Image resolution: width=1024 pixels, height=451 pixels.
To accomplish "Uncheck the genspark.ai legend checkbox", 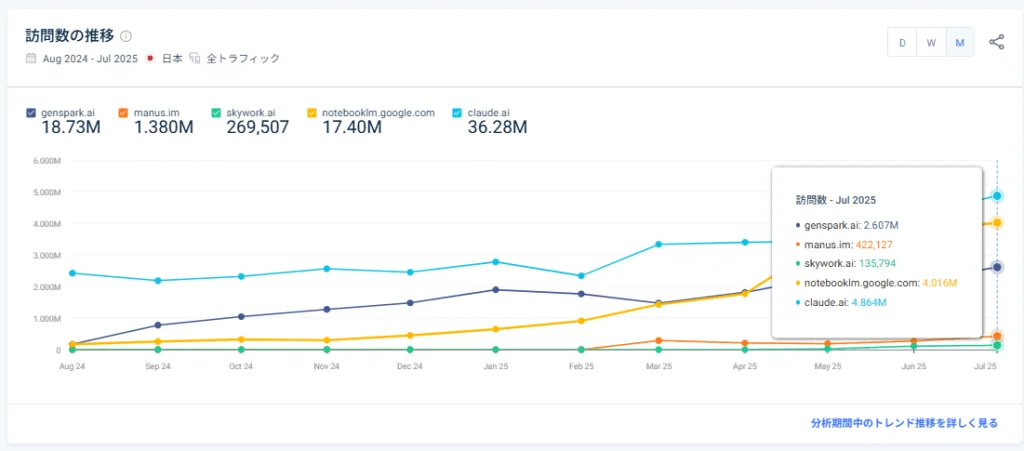I will (x=31, y=112).
